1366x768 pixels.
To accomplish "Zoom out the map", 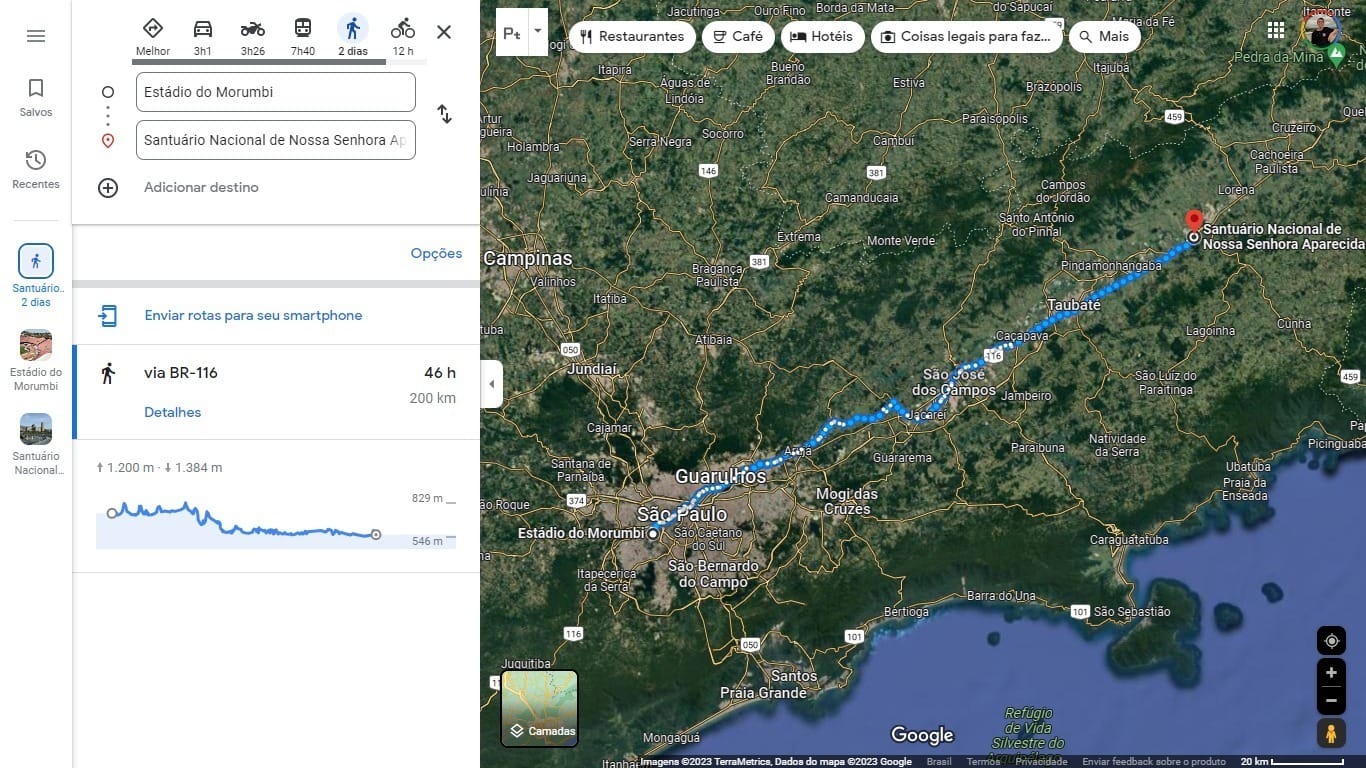I will [1331, 701].
